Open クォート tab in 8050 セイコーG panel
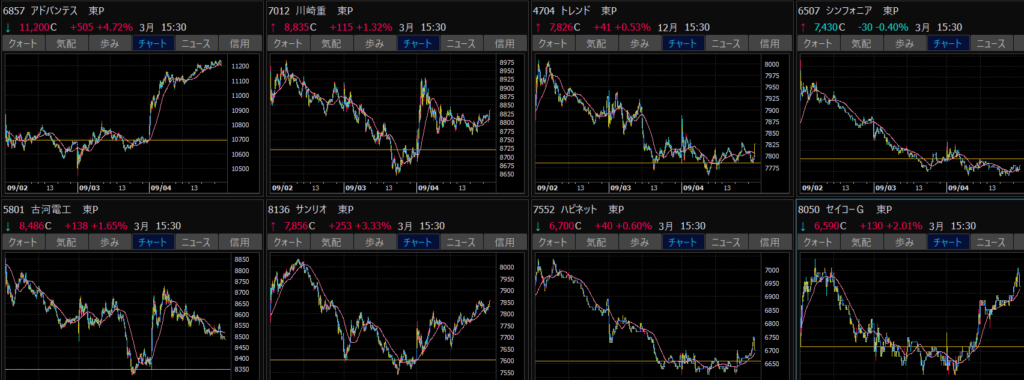 tap(819, 242)
